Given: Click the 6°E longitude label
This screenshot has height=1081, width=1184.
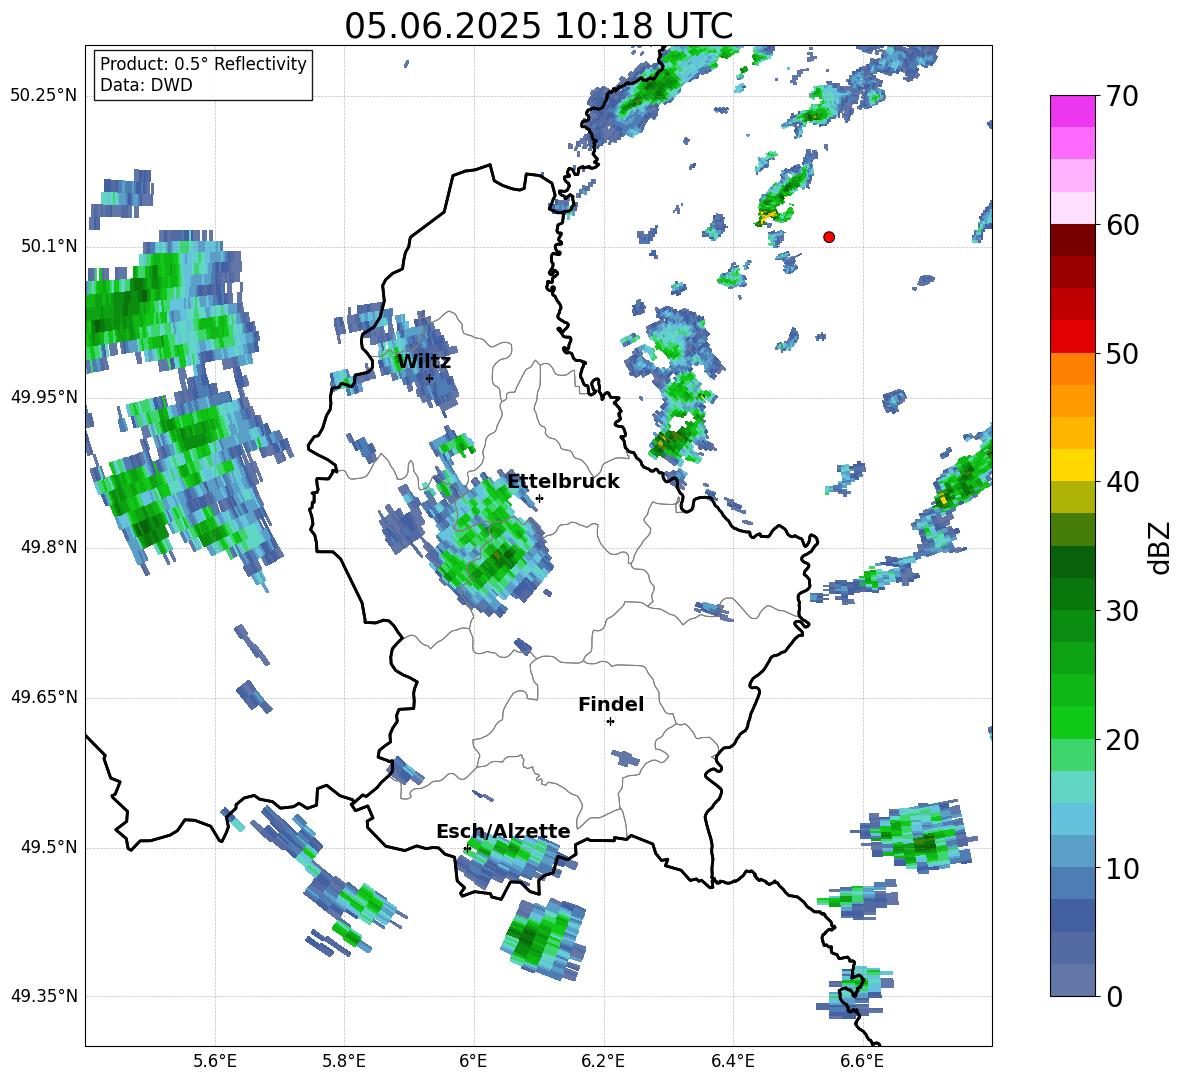Looking at the screenshot, I should (x=473, y=1061).
